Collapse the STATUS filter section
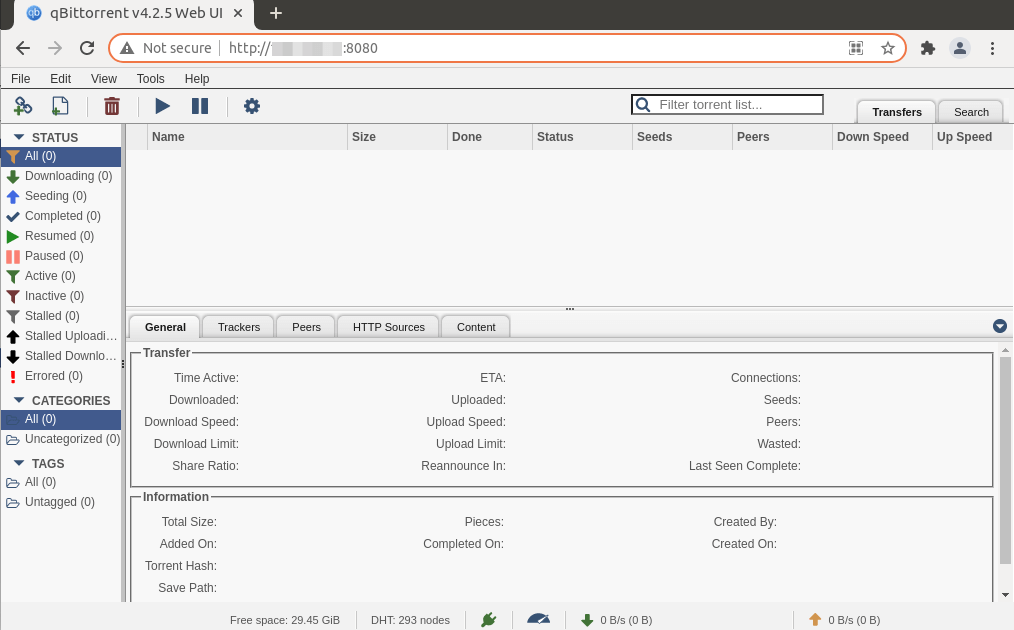The image size is (1014, 630). (19, 137)
